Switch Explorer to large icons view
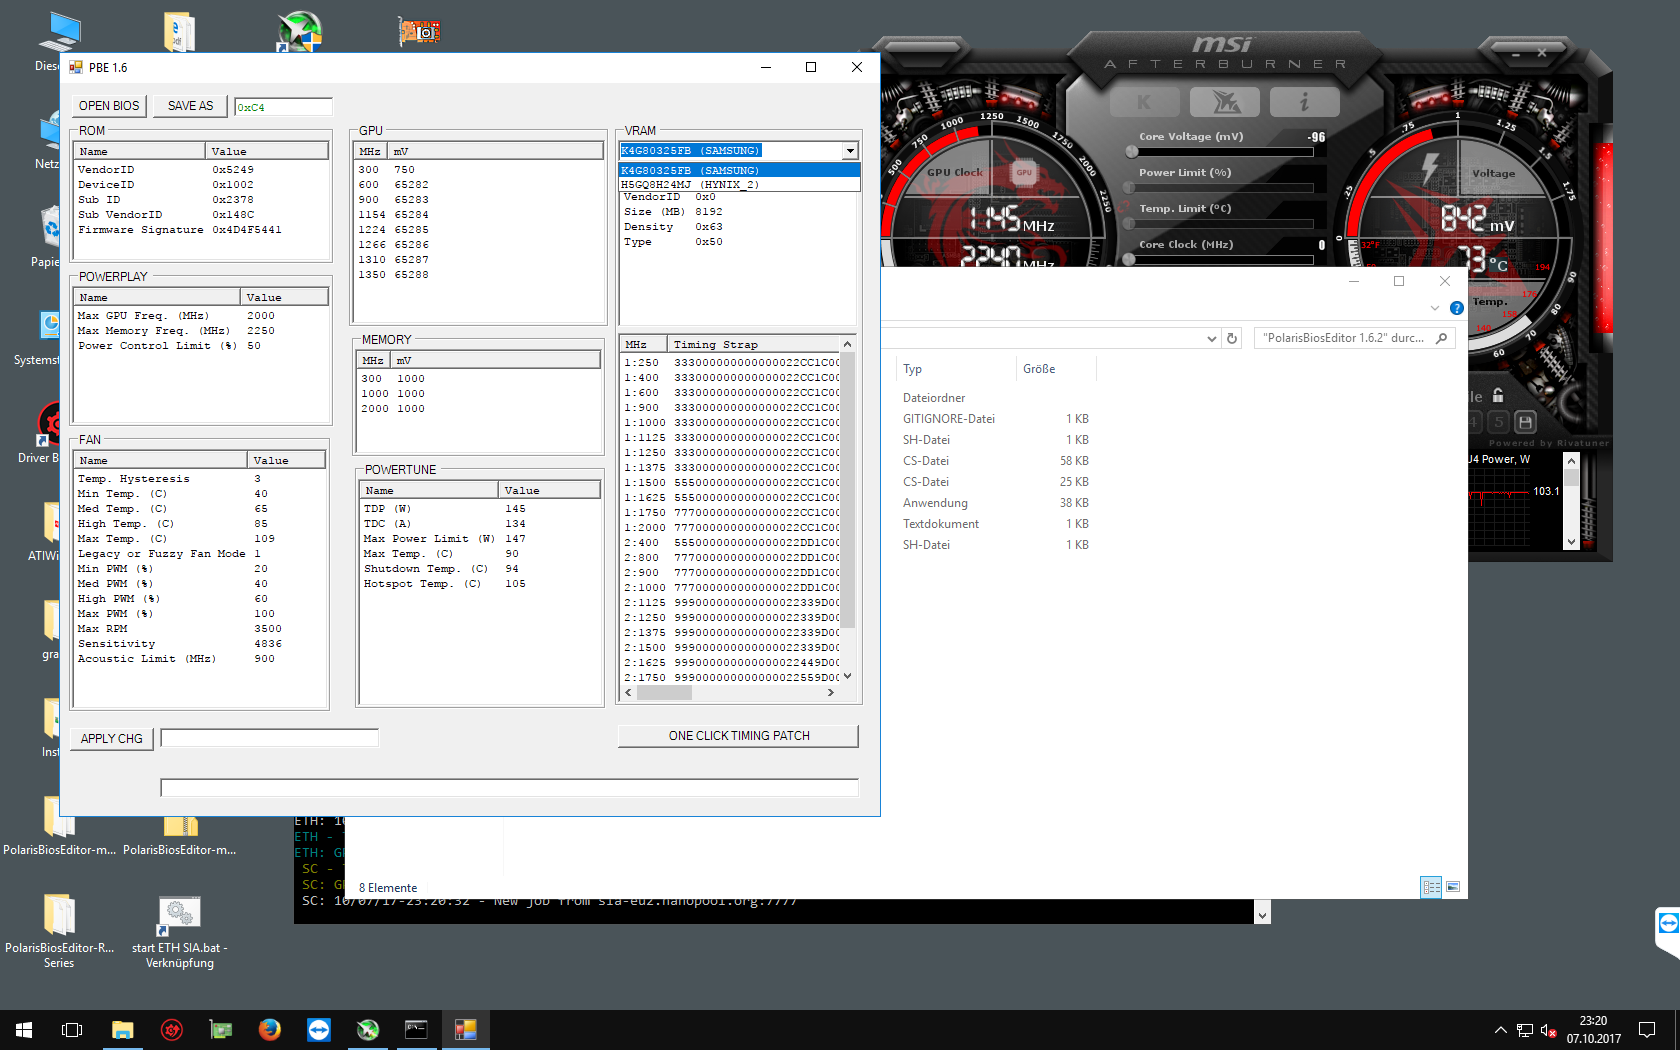Screen dimensions: 1680x1050 [1453, 887]
